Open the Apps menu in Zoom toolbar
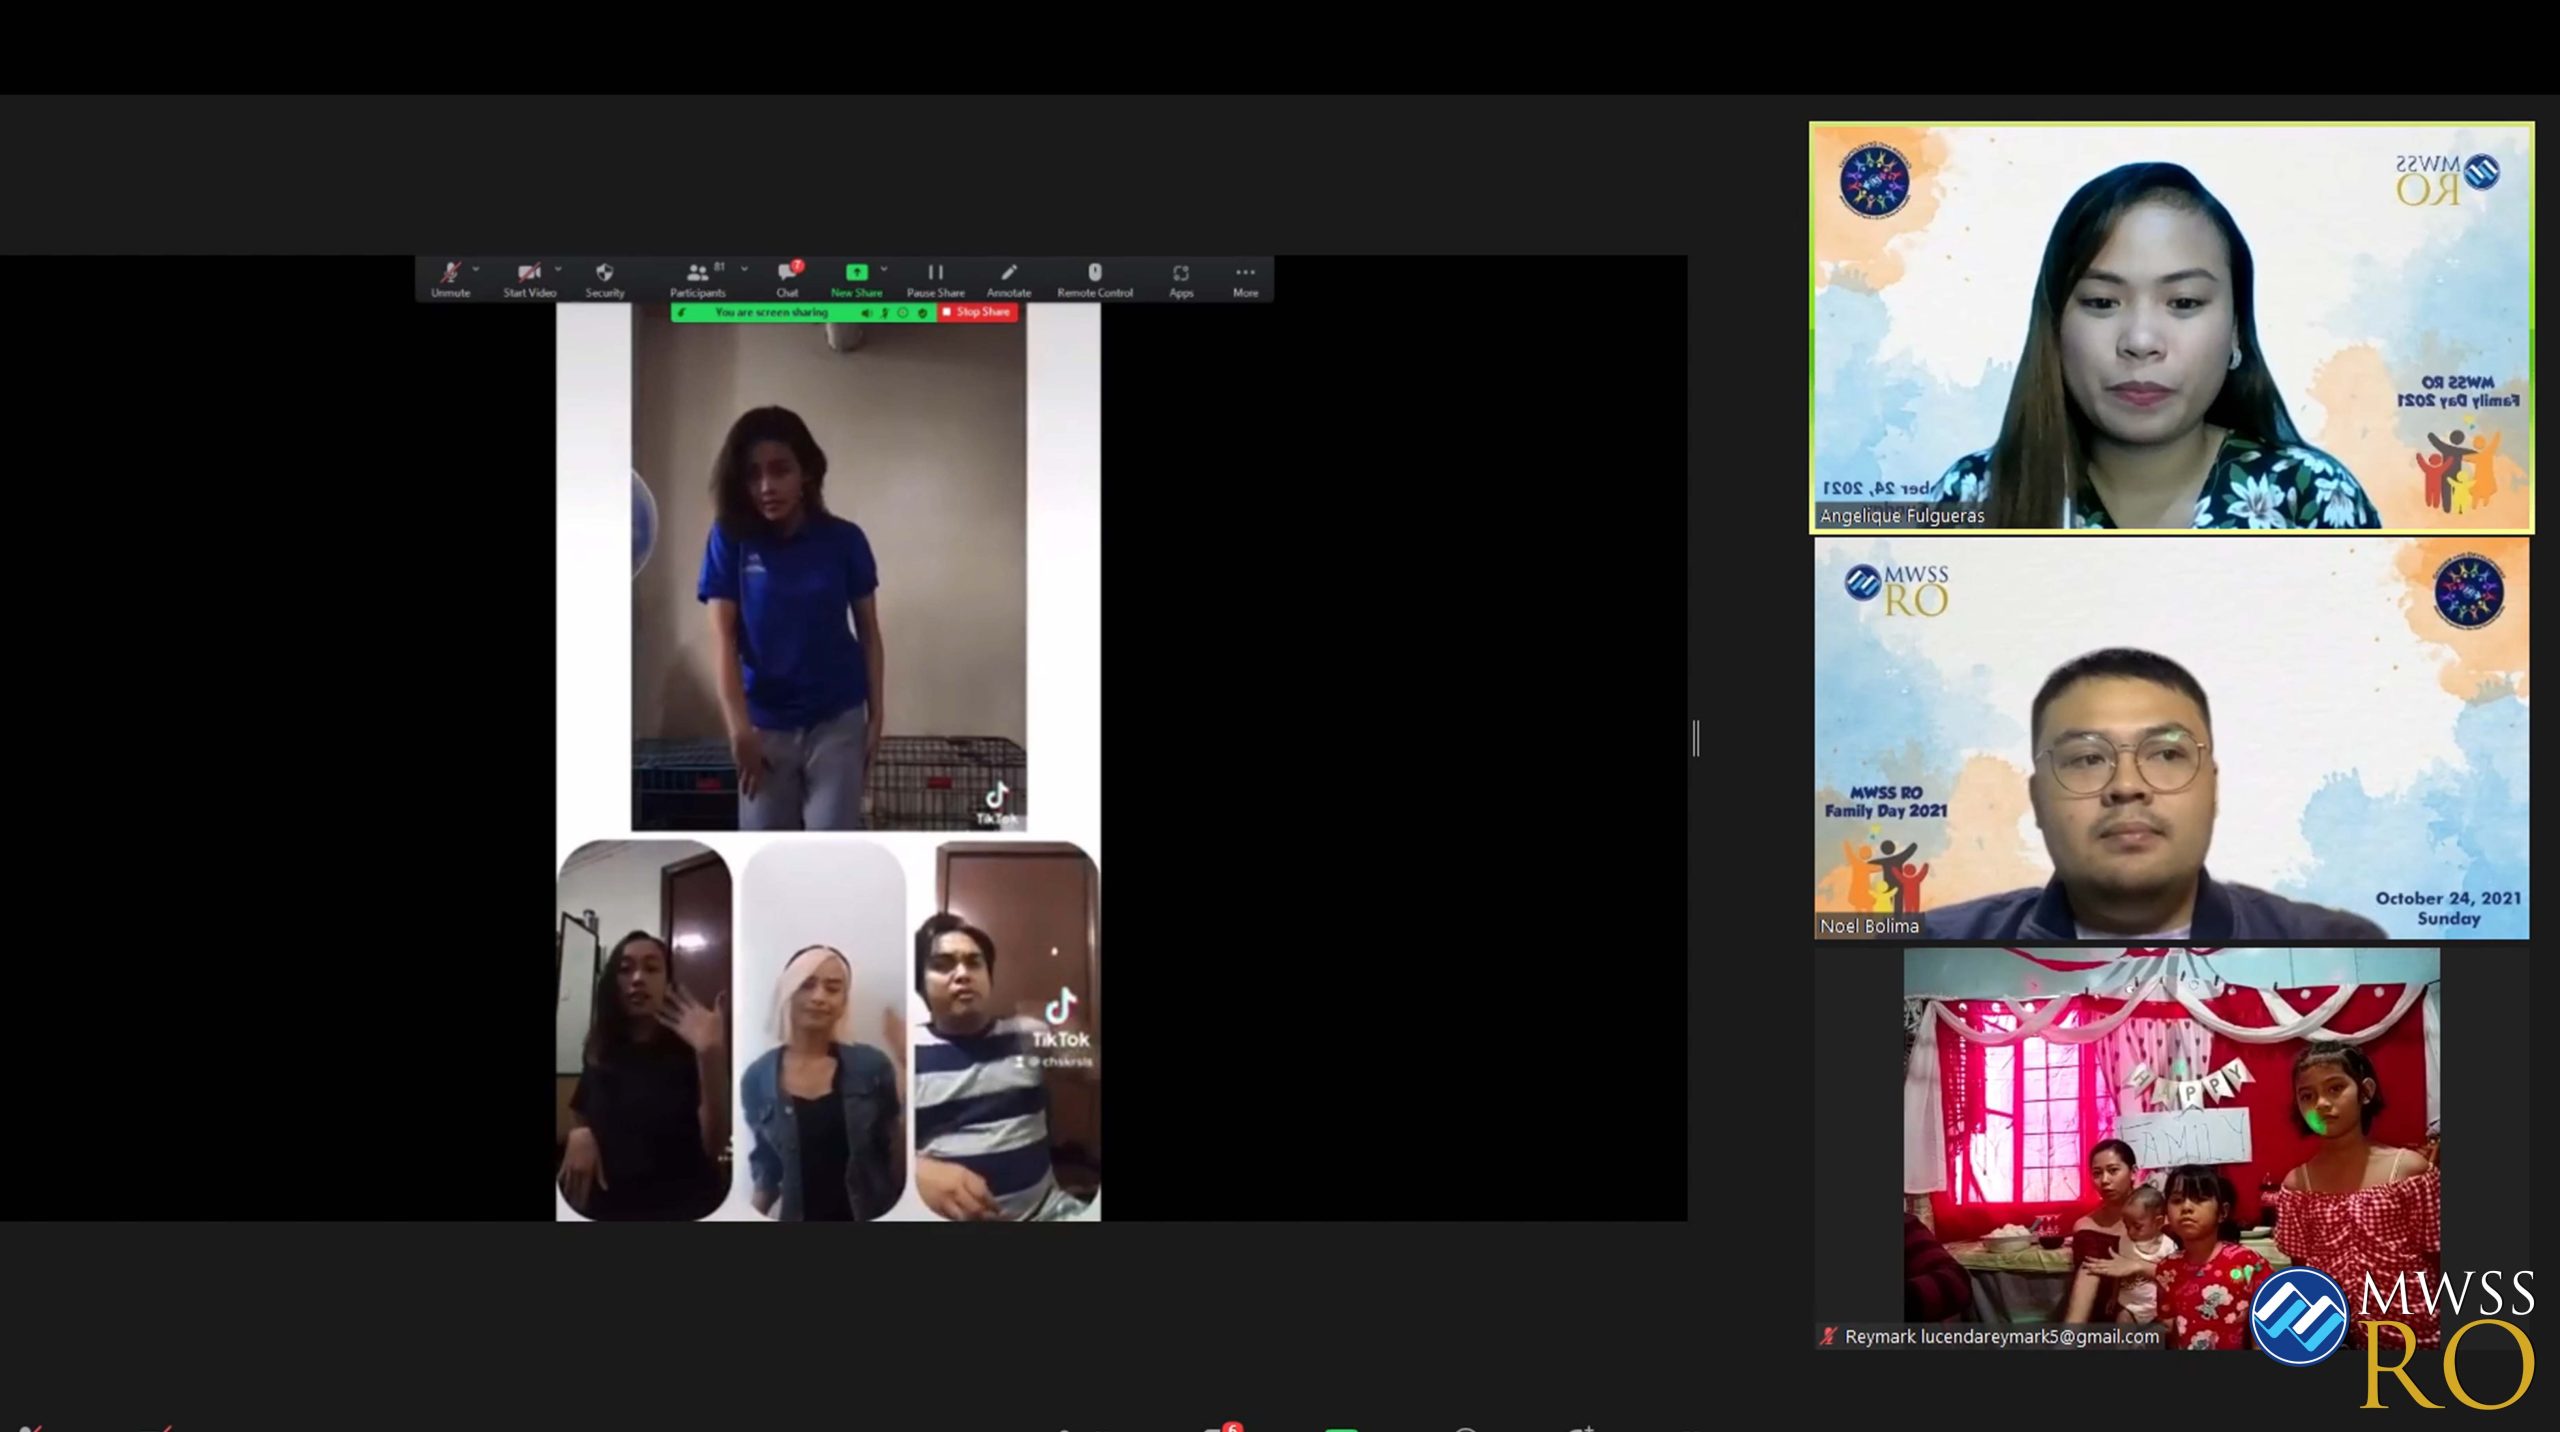This screenshot has height=1432, width=2560. coord(1181,279)
